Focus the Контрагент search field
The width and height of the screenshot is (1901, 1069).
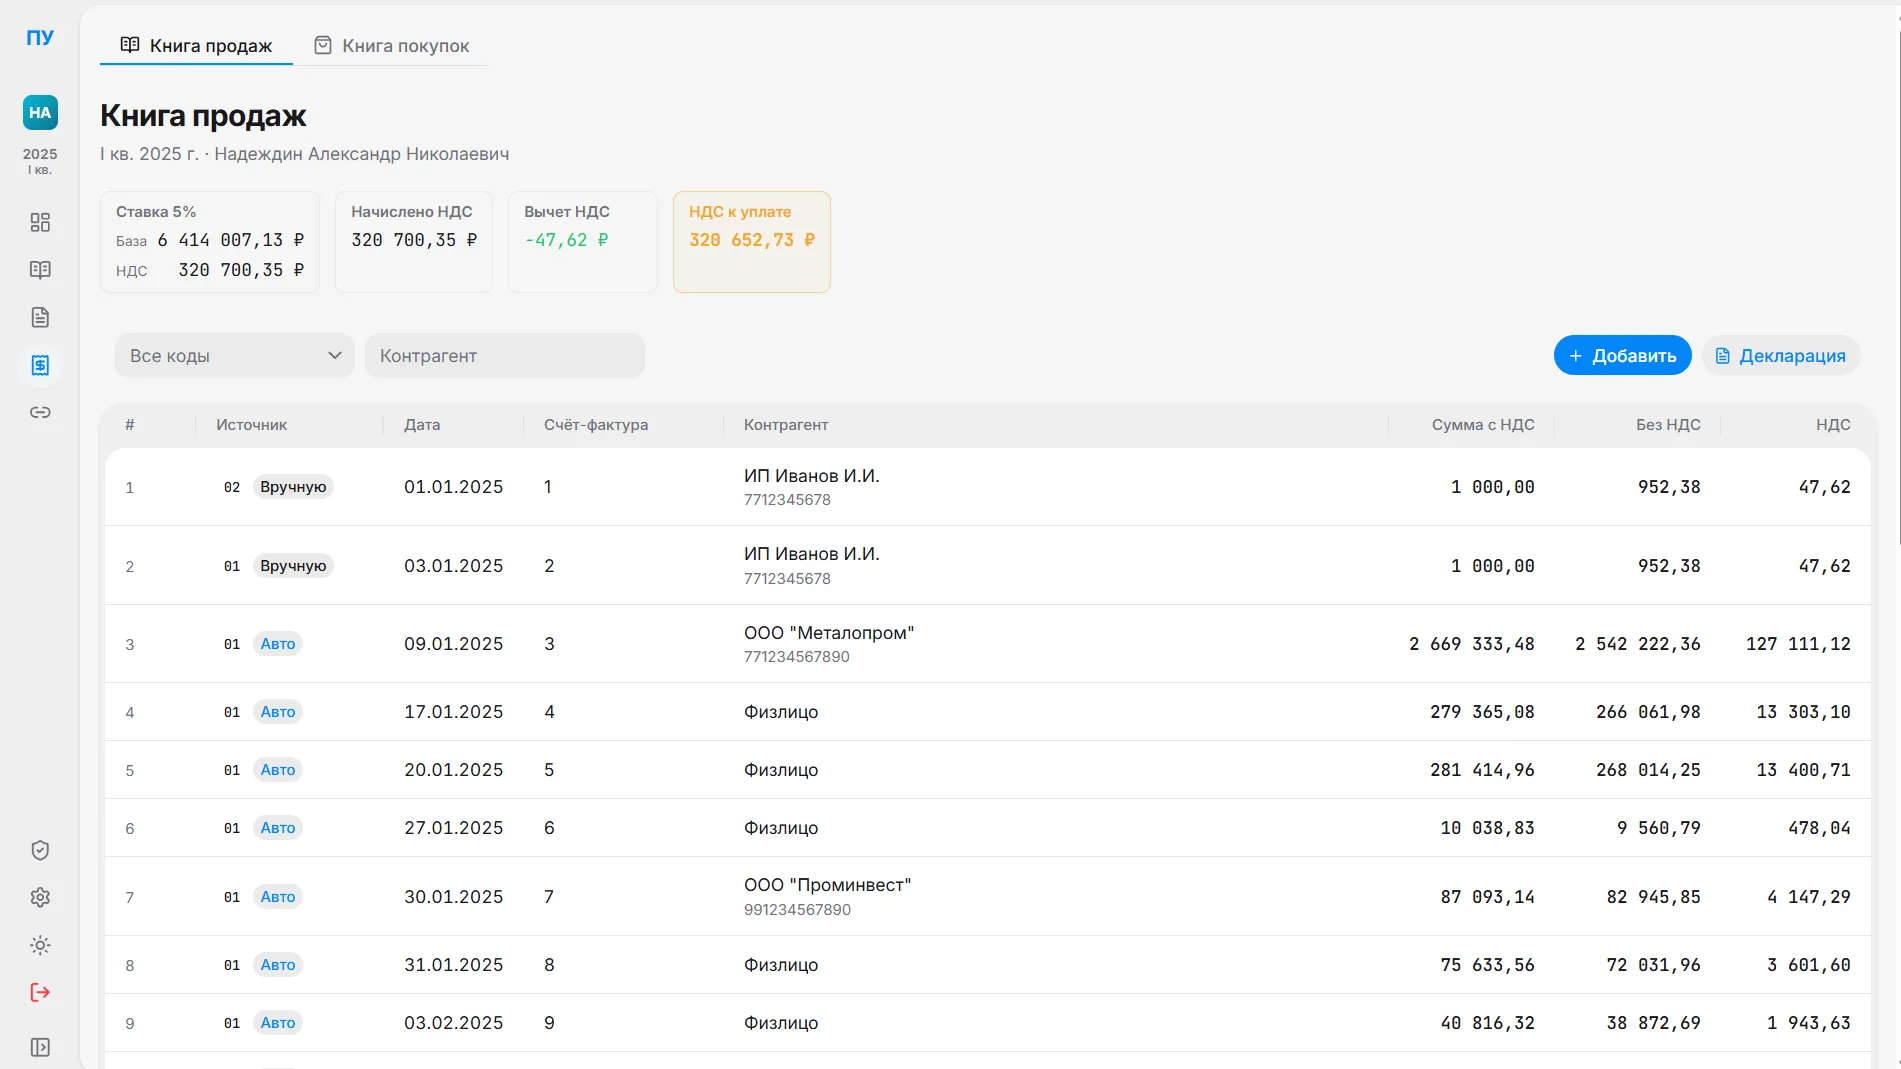(504, 356)
